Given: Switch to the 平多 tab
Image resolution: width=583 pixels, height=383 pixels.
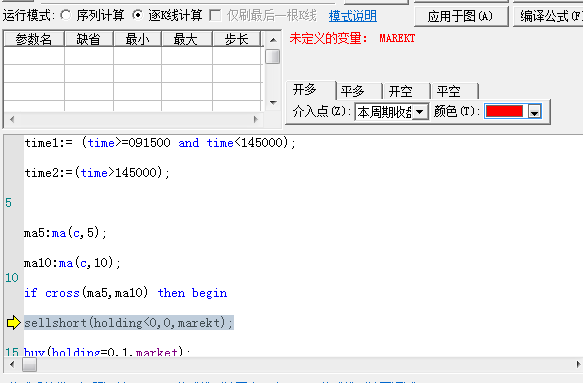Looking at the screenshot, I should pos(358,91).
